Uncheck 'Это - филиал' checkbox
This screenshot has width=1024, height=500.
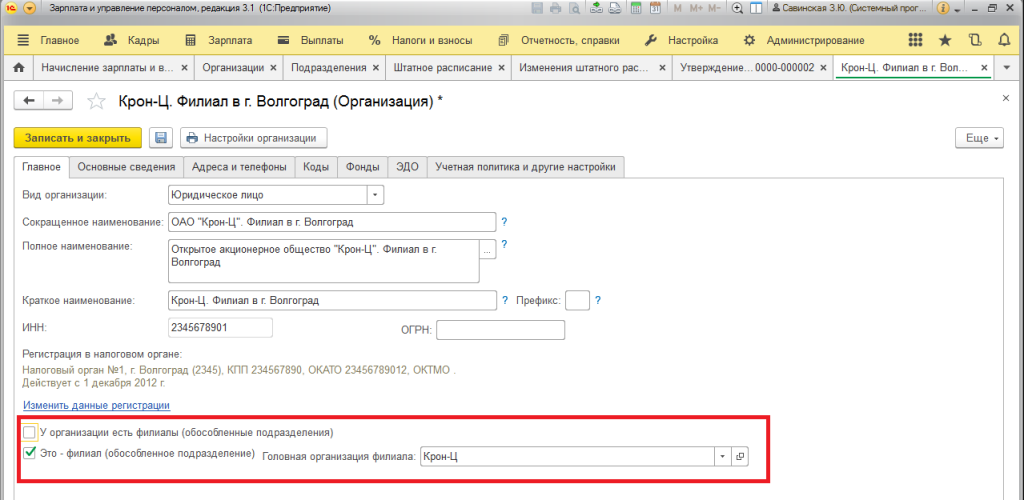click(x=29, y=454)
